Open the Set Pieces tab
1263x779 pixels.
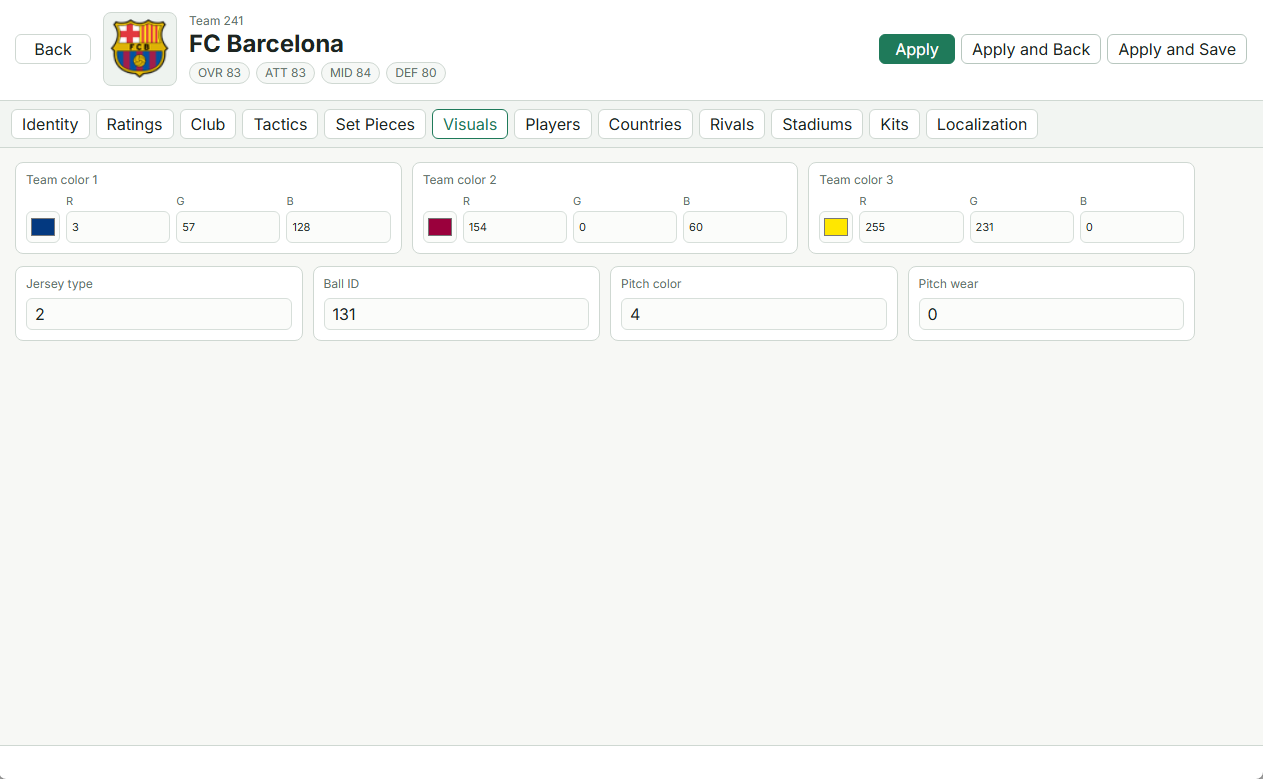(x=375, y=124)
